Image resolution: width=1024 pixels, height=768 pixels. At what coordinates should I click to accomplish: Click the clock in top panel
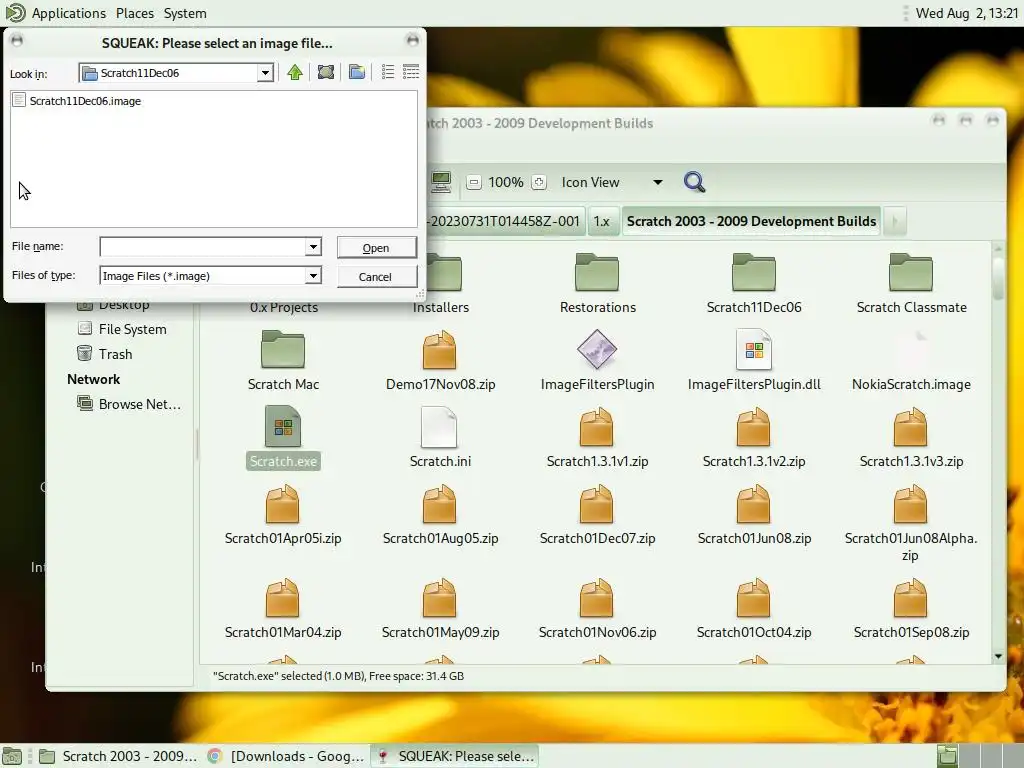(x=966, y=13)
